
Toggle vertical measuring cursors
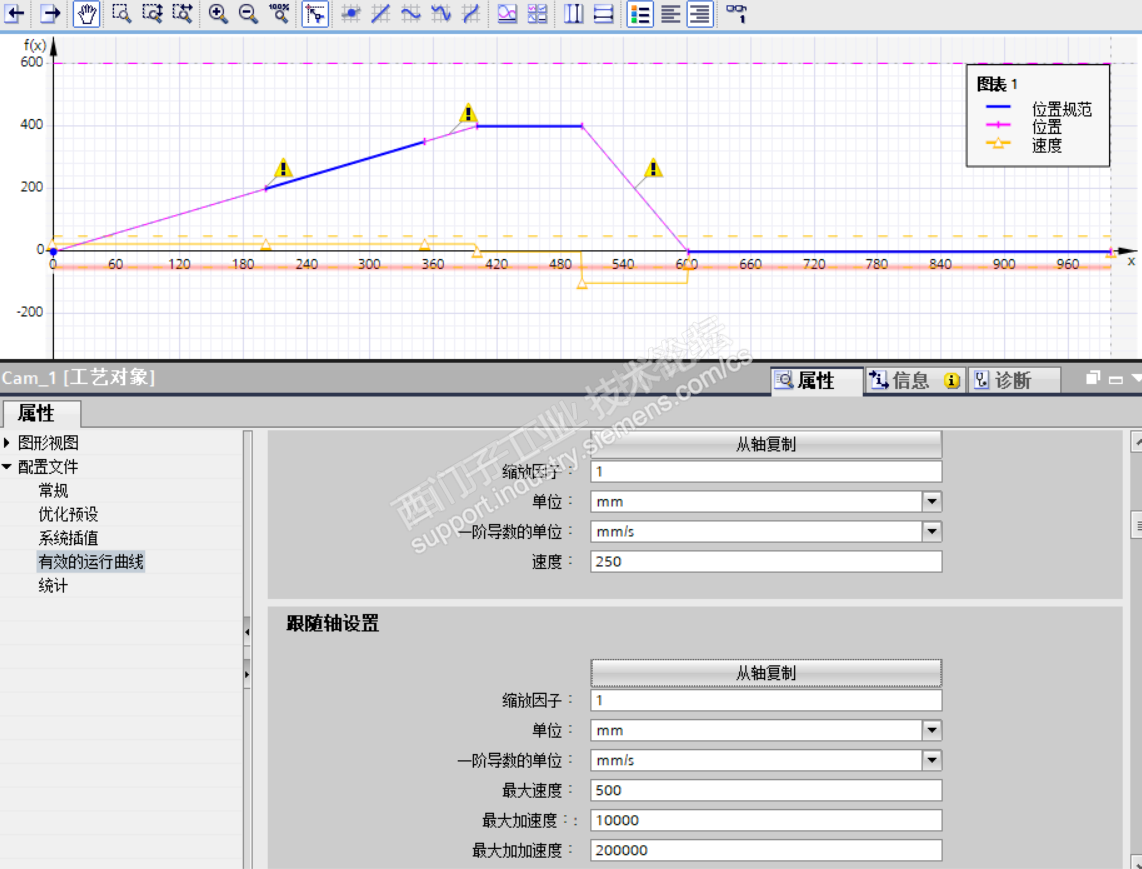coord(574,13)
